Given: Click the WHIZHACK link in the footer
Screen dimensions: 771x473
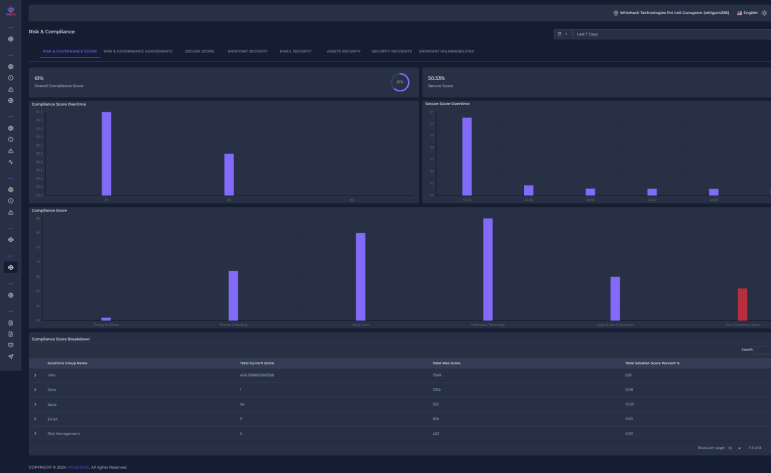Looking at the screenshot, I should 78,467.
